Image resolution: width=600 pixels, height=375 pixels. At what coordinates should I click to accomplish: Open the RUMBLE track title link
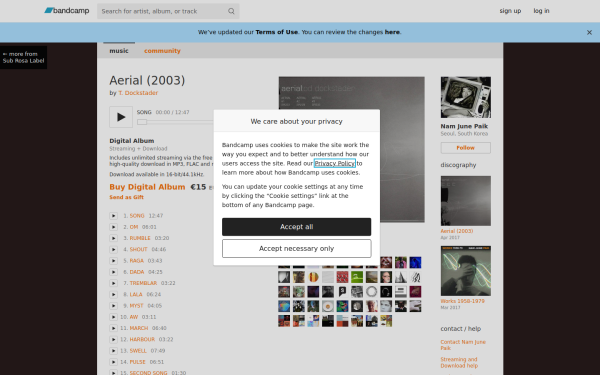coord(140,238)
